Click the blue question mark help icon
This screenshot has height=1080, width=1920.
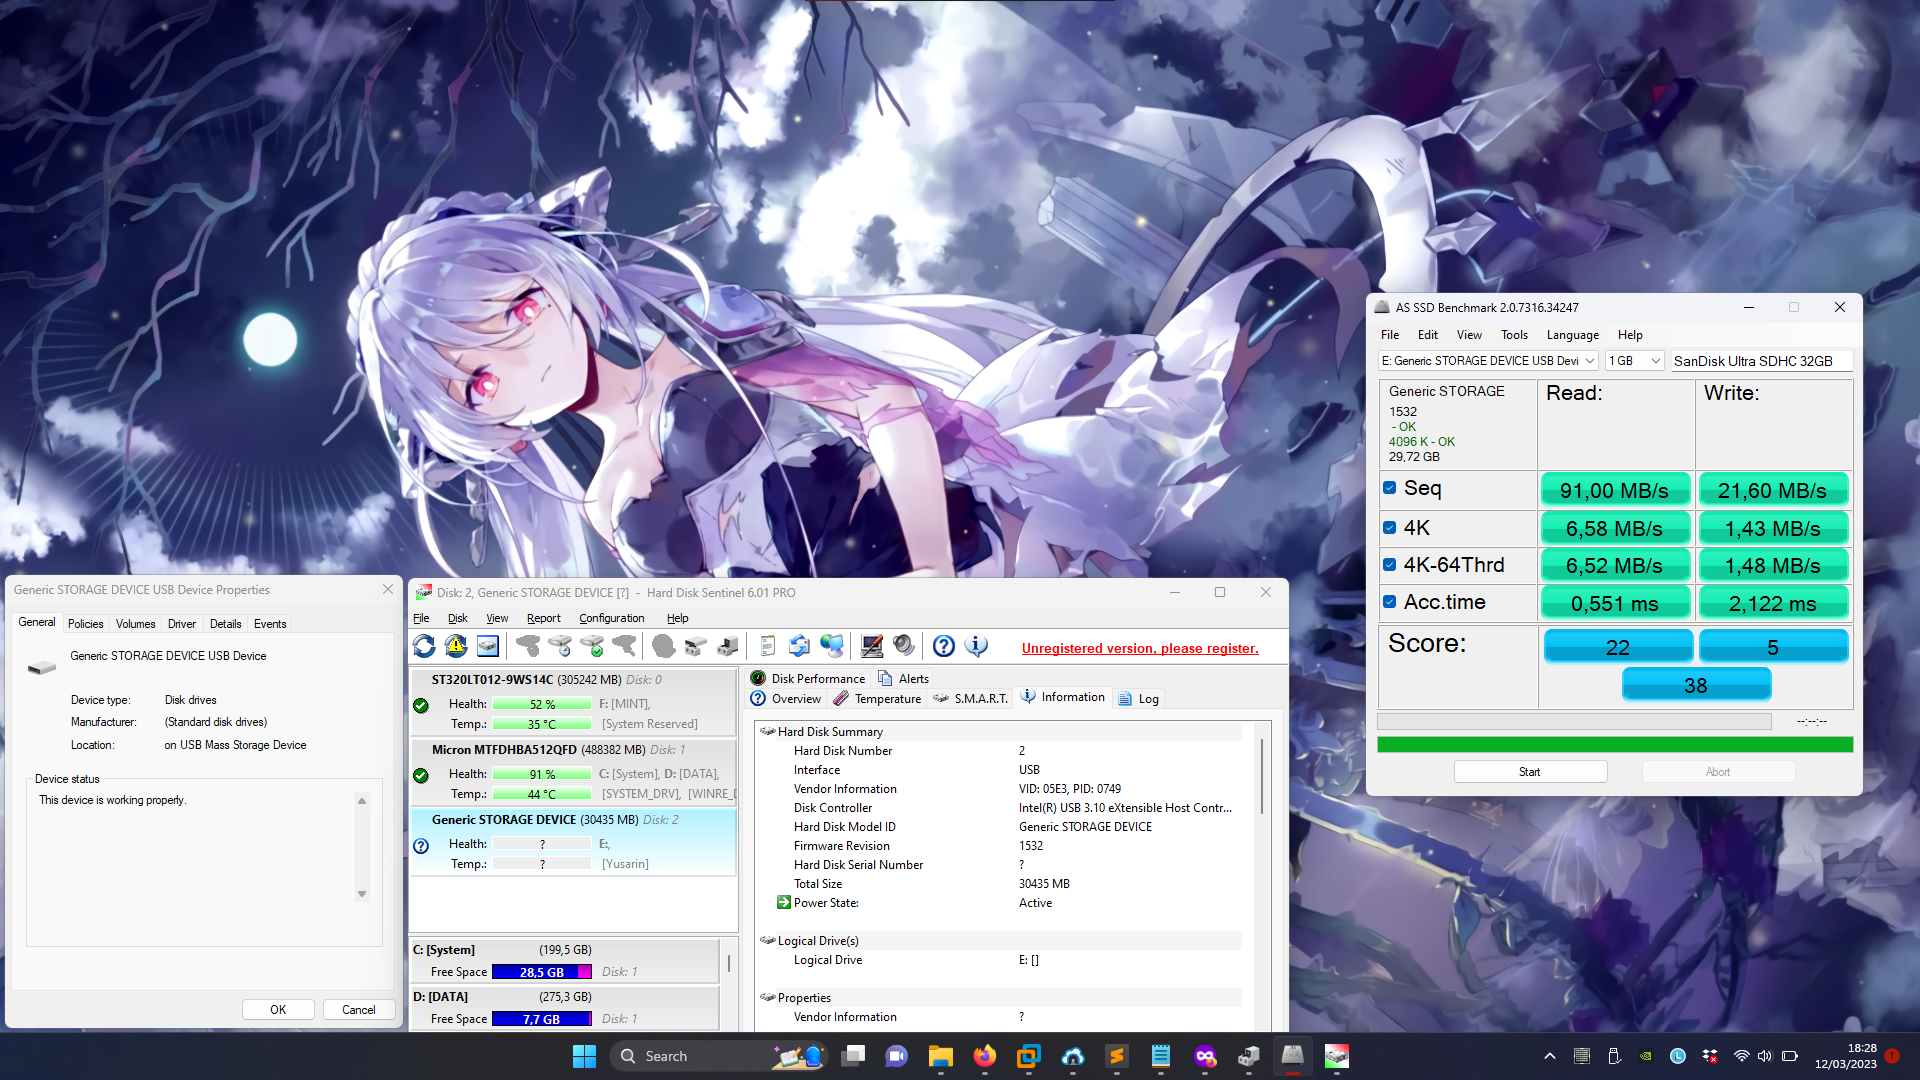click(x=944, y=646)
